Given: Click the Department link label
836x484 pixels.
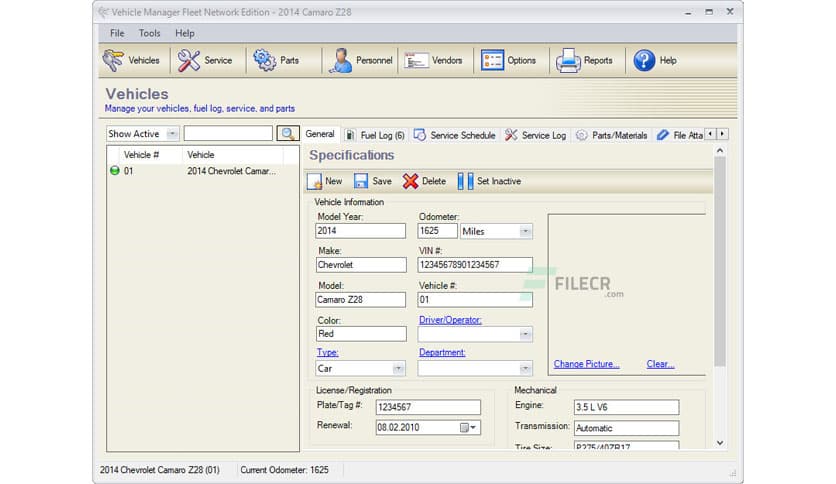Looking at the screenshot, I should [442, 352].
